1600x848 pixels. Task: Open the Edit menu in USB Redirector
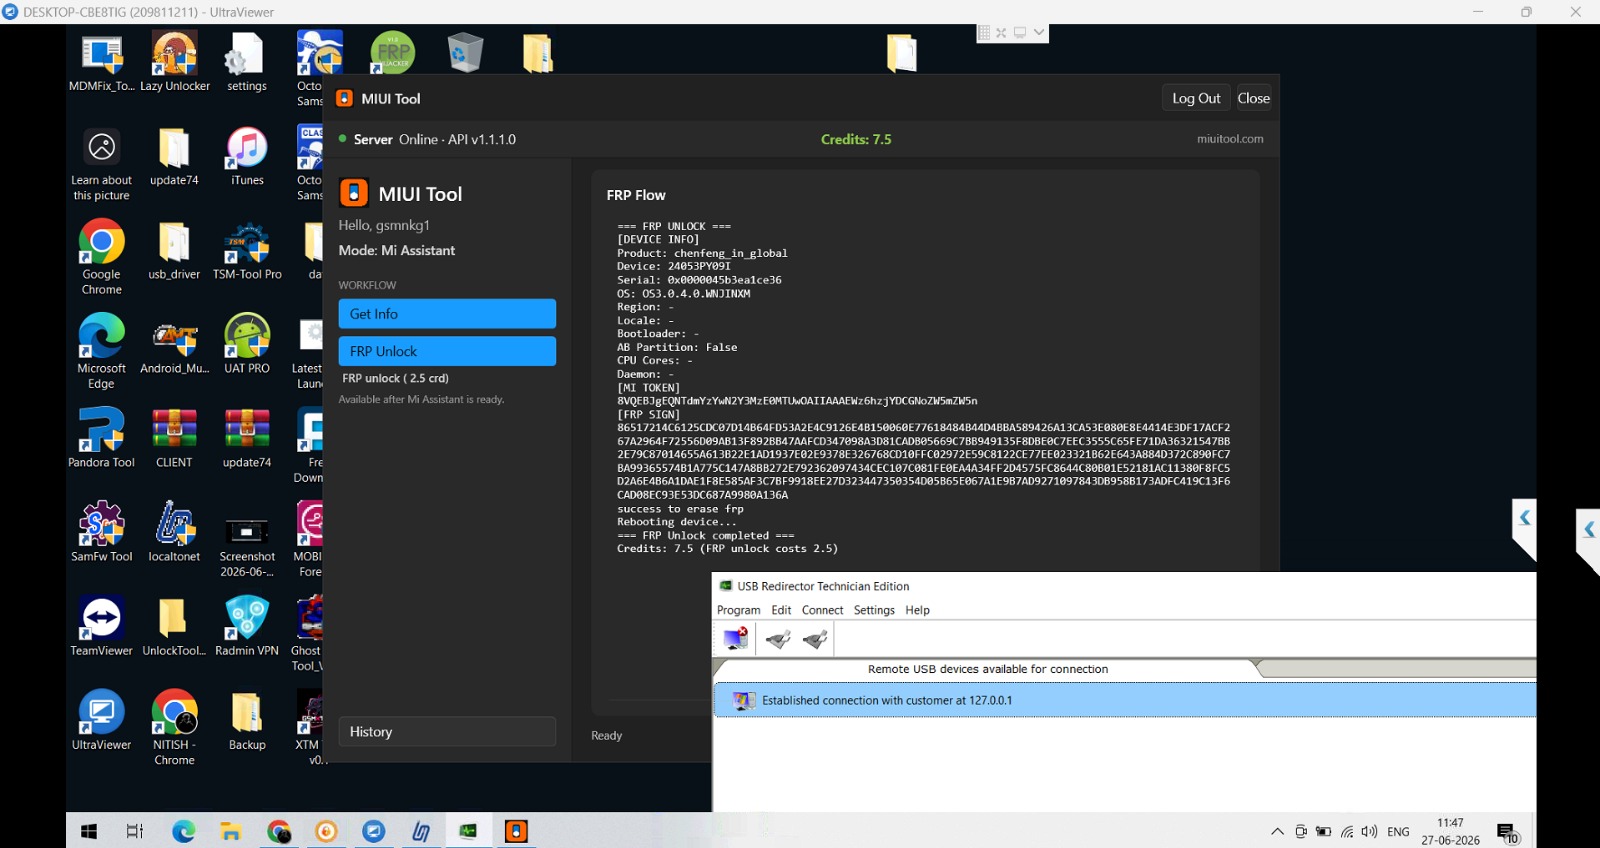(781, 610)
